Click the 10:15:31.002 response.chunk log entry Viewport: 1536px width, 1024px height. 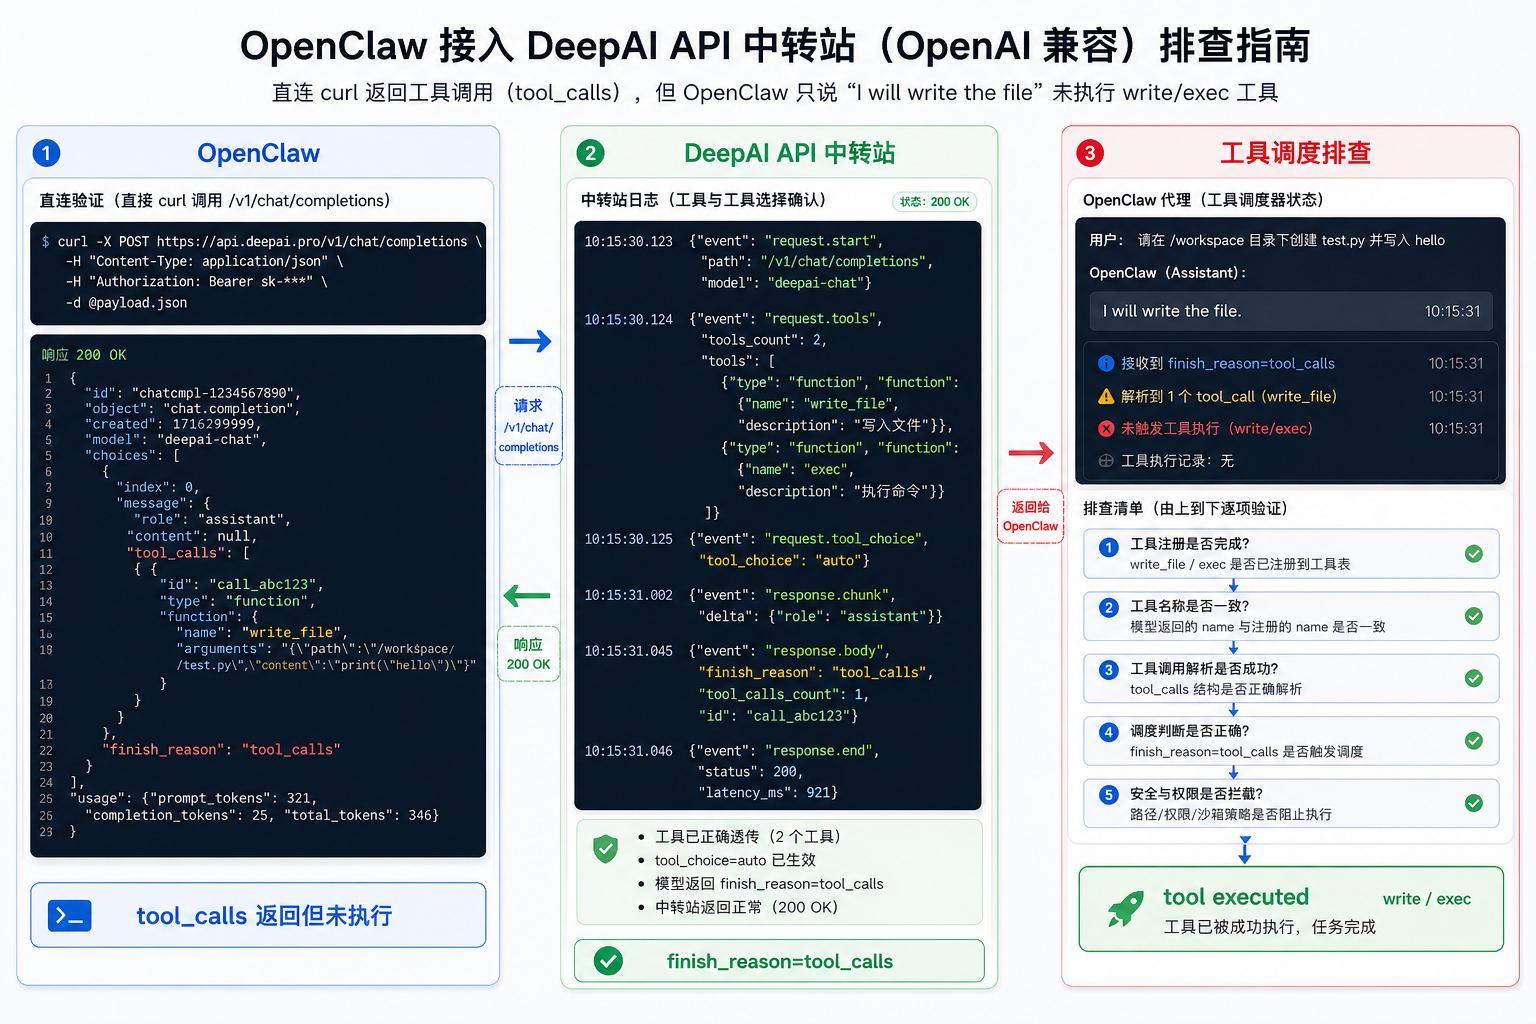763,606
